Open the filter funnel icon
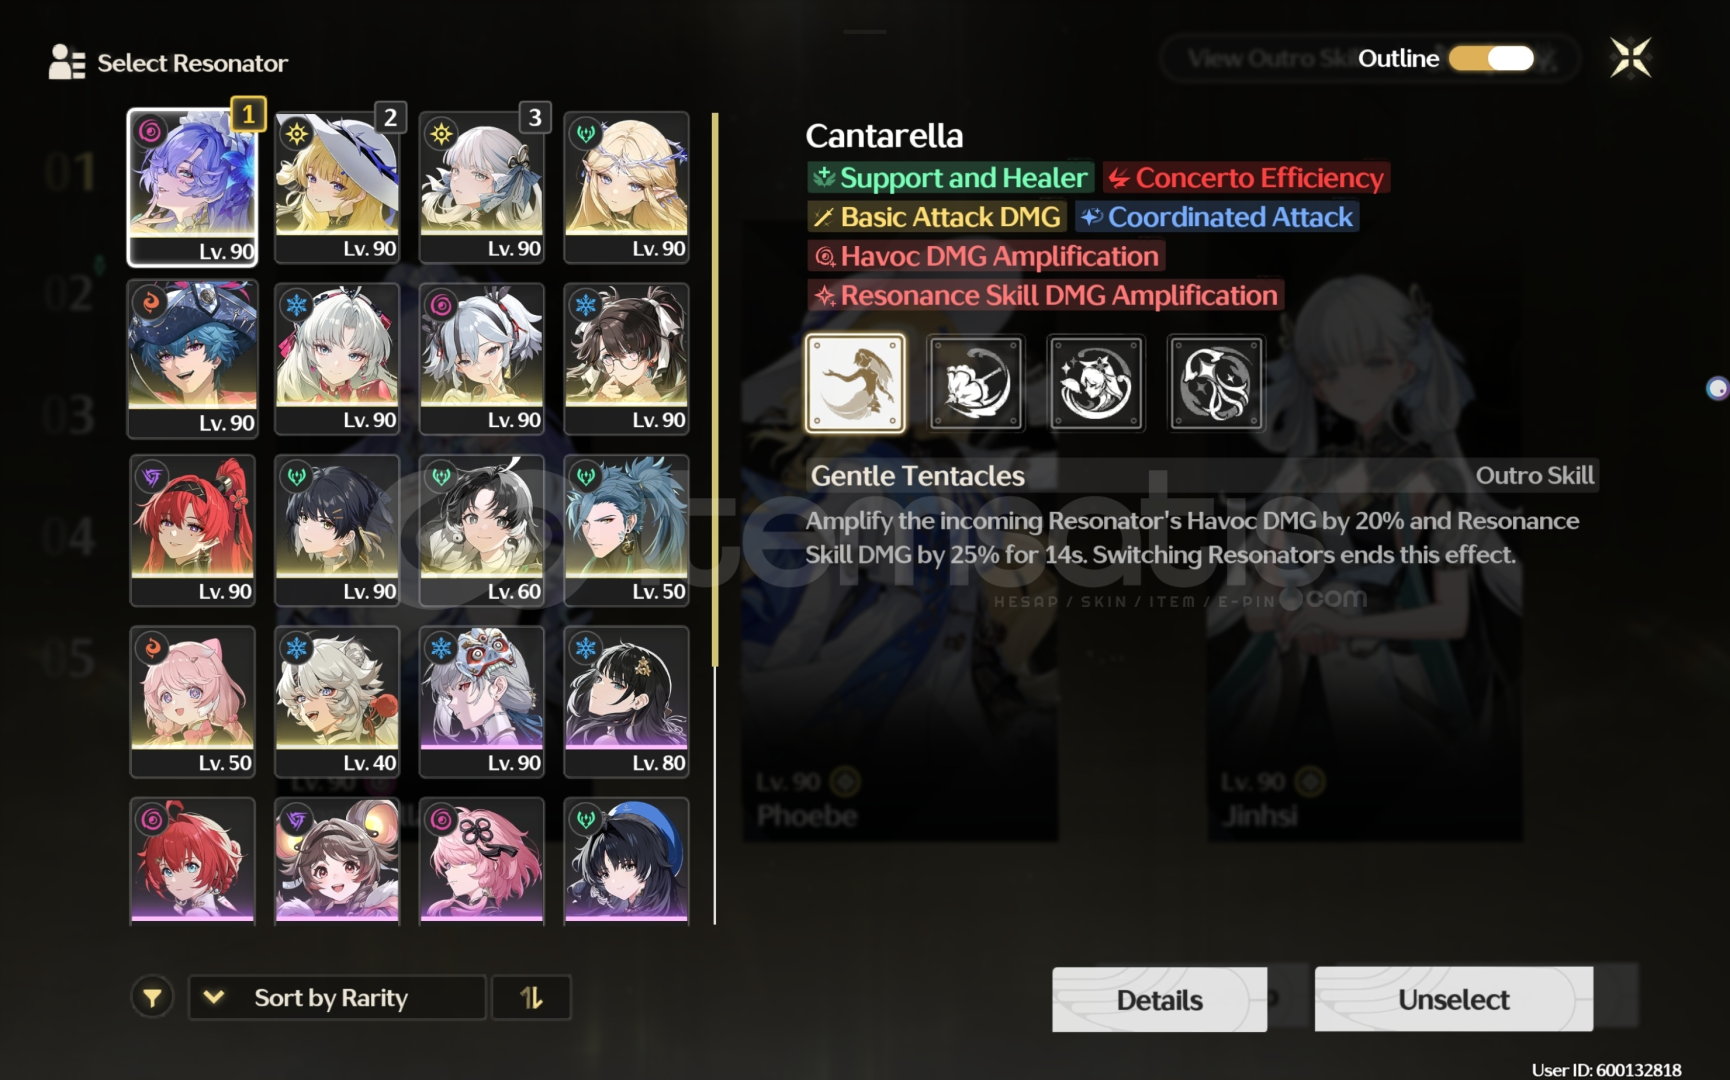This screenshot has height=1080, width=1730. 152,997
